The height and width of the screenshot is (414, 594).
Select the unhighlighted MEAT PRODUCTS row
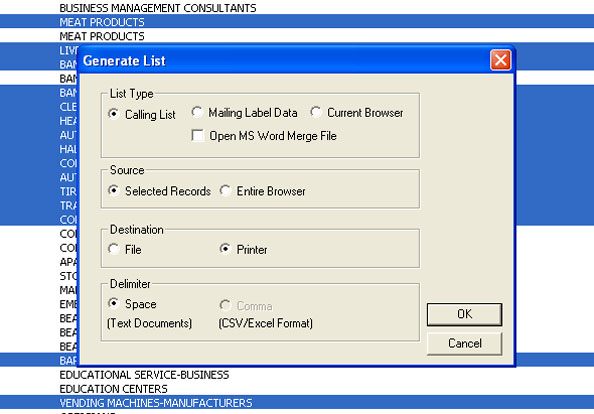(x=297, y=36)
